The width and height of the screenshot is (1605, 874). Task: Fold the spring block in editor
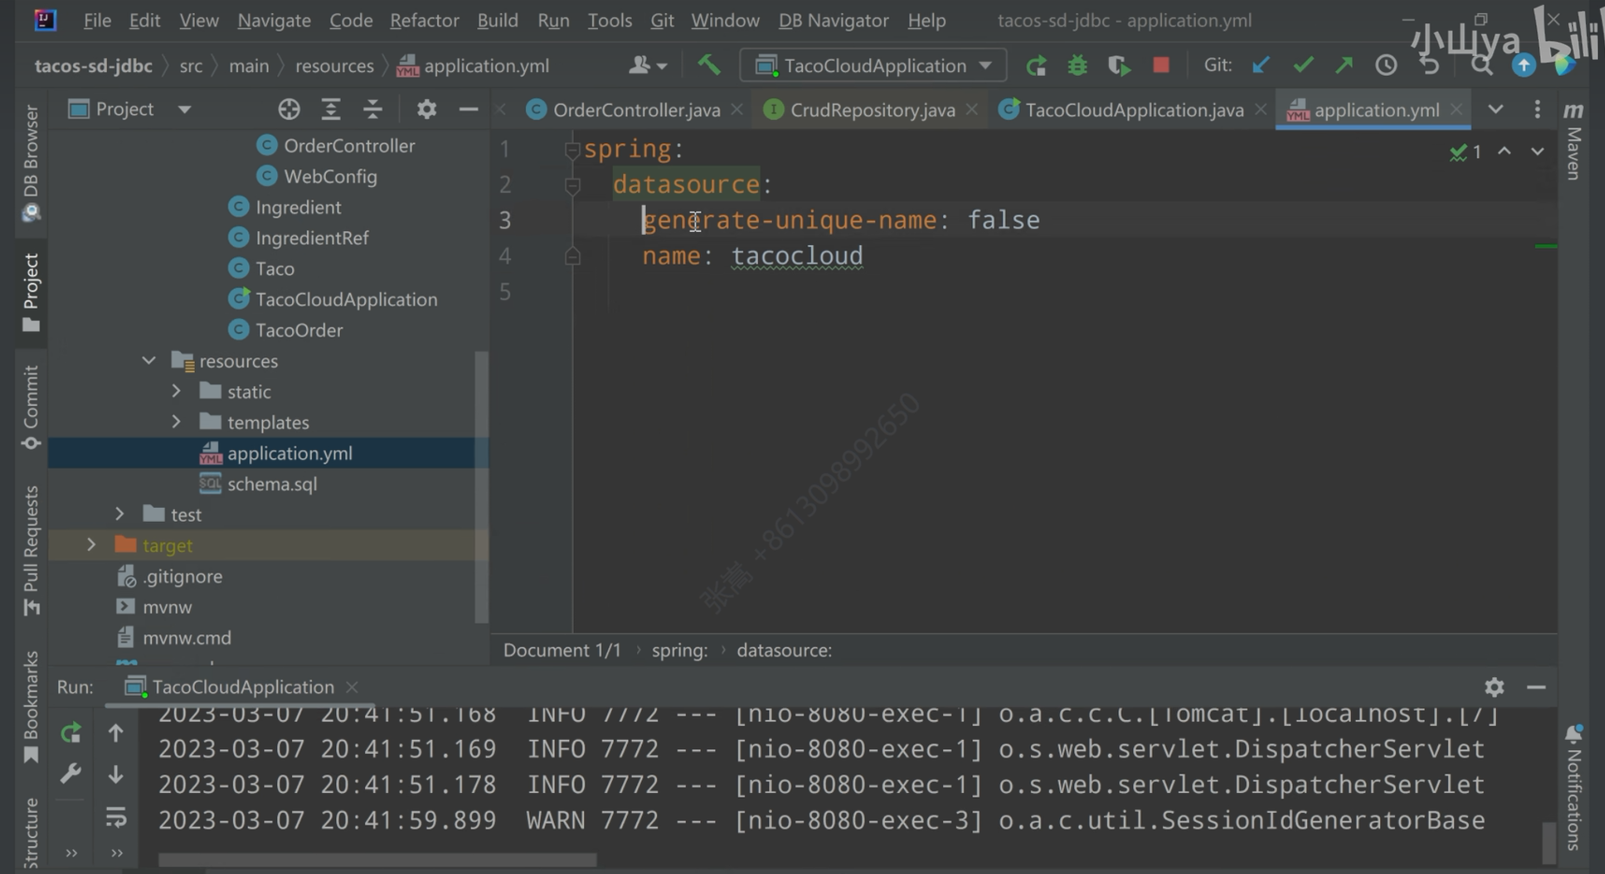572,150
